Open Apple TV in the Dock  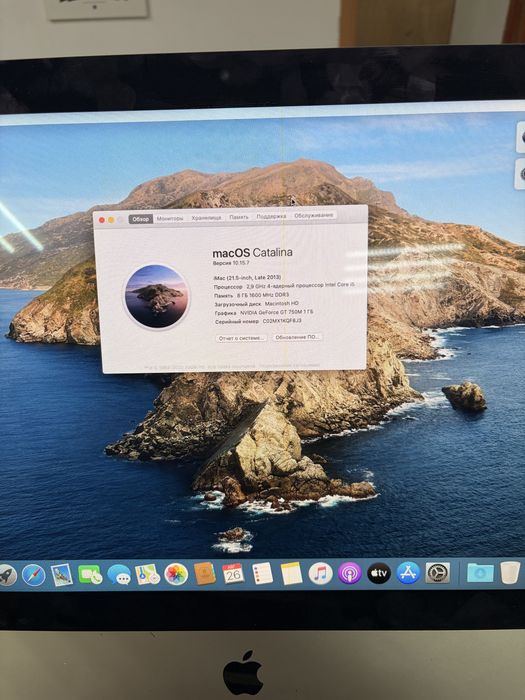[x=379, y=573]
